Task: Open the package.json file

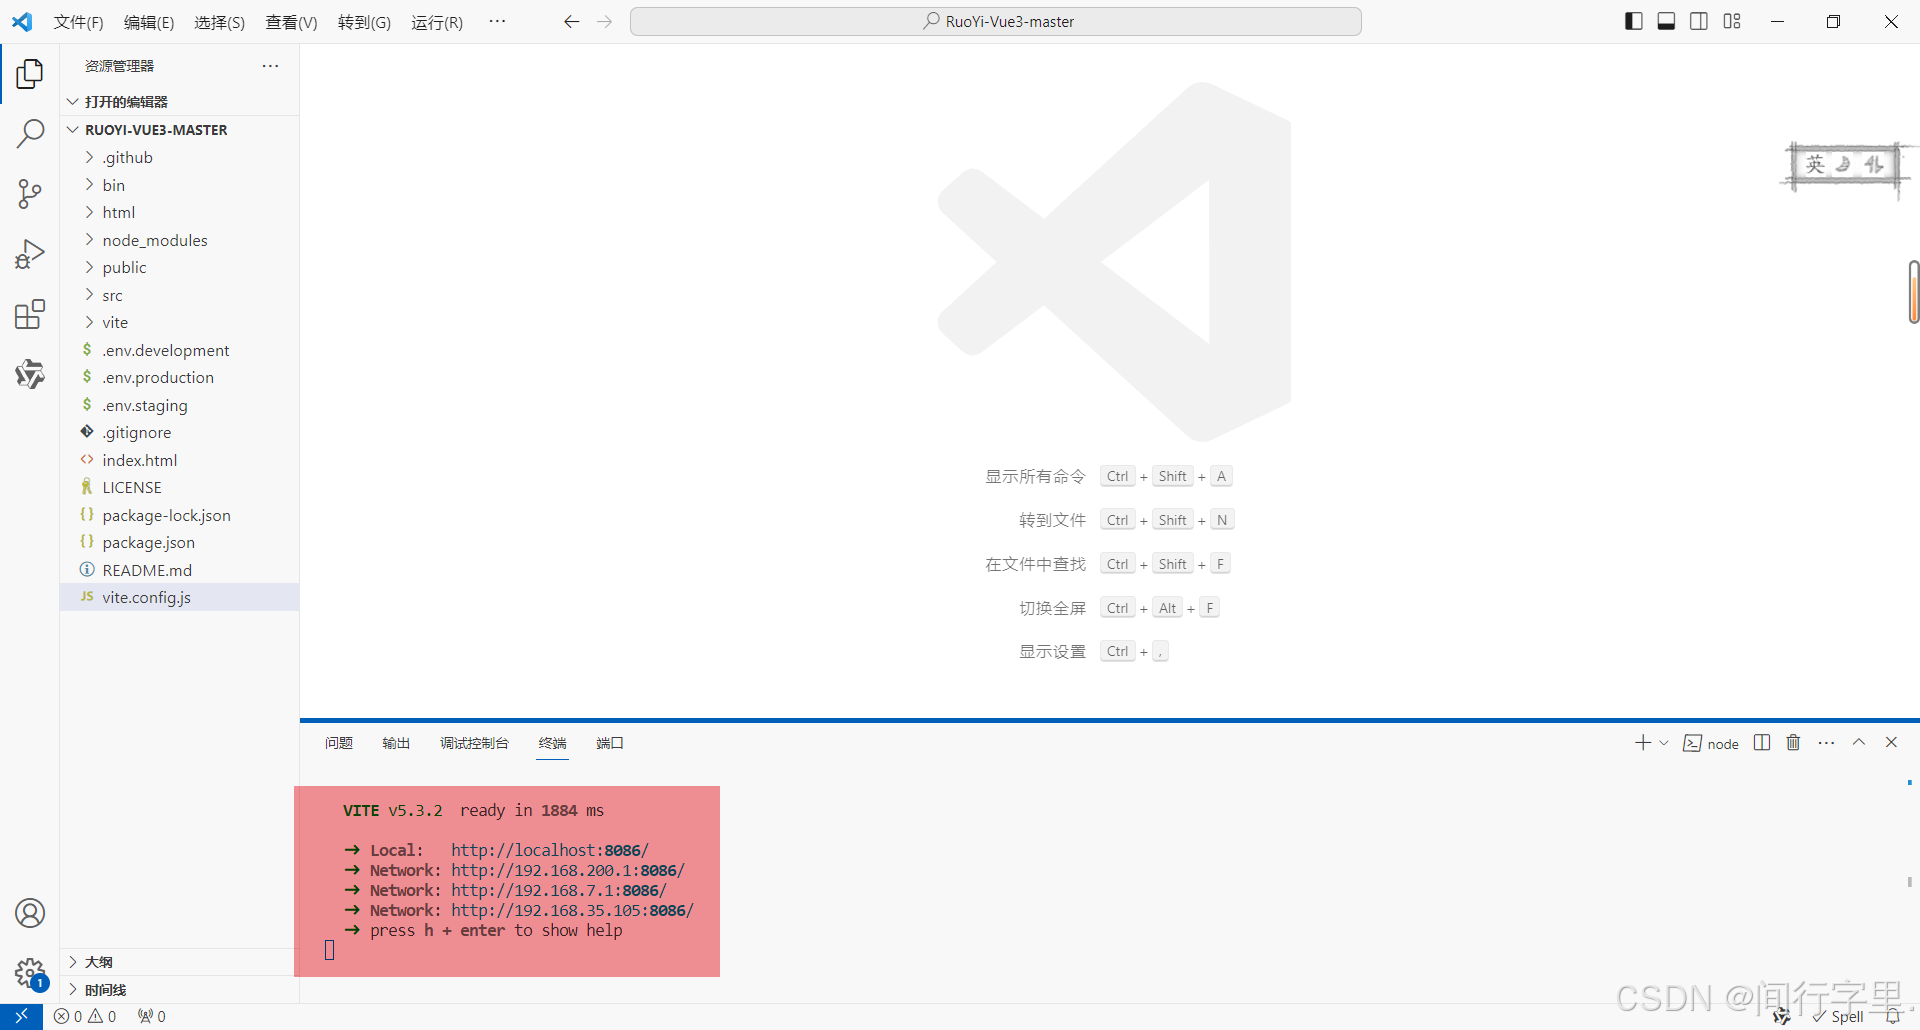Action: tap(180, 542)
